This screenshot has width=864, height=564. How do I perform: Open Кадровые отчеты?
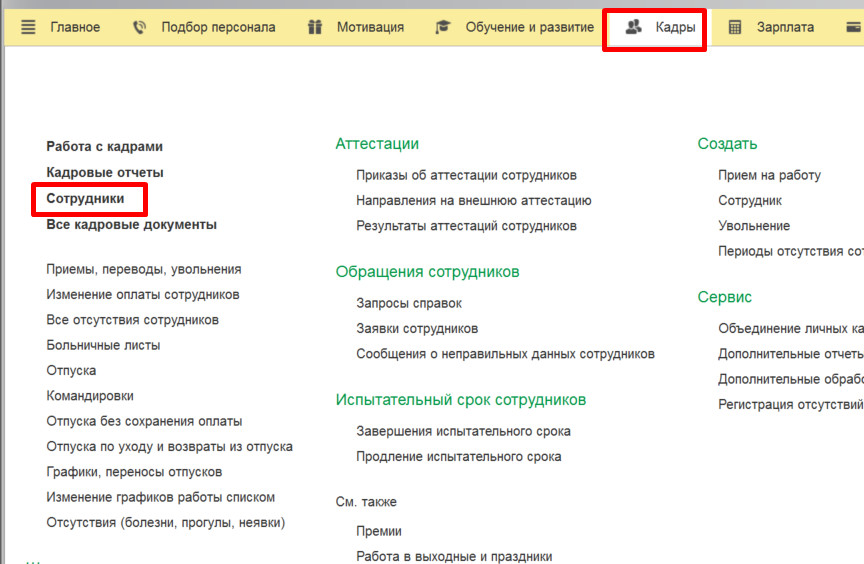click(x=105, y=173)
